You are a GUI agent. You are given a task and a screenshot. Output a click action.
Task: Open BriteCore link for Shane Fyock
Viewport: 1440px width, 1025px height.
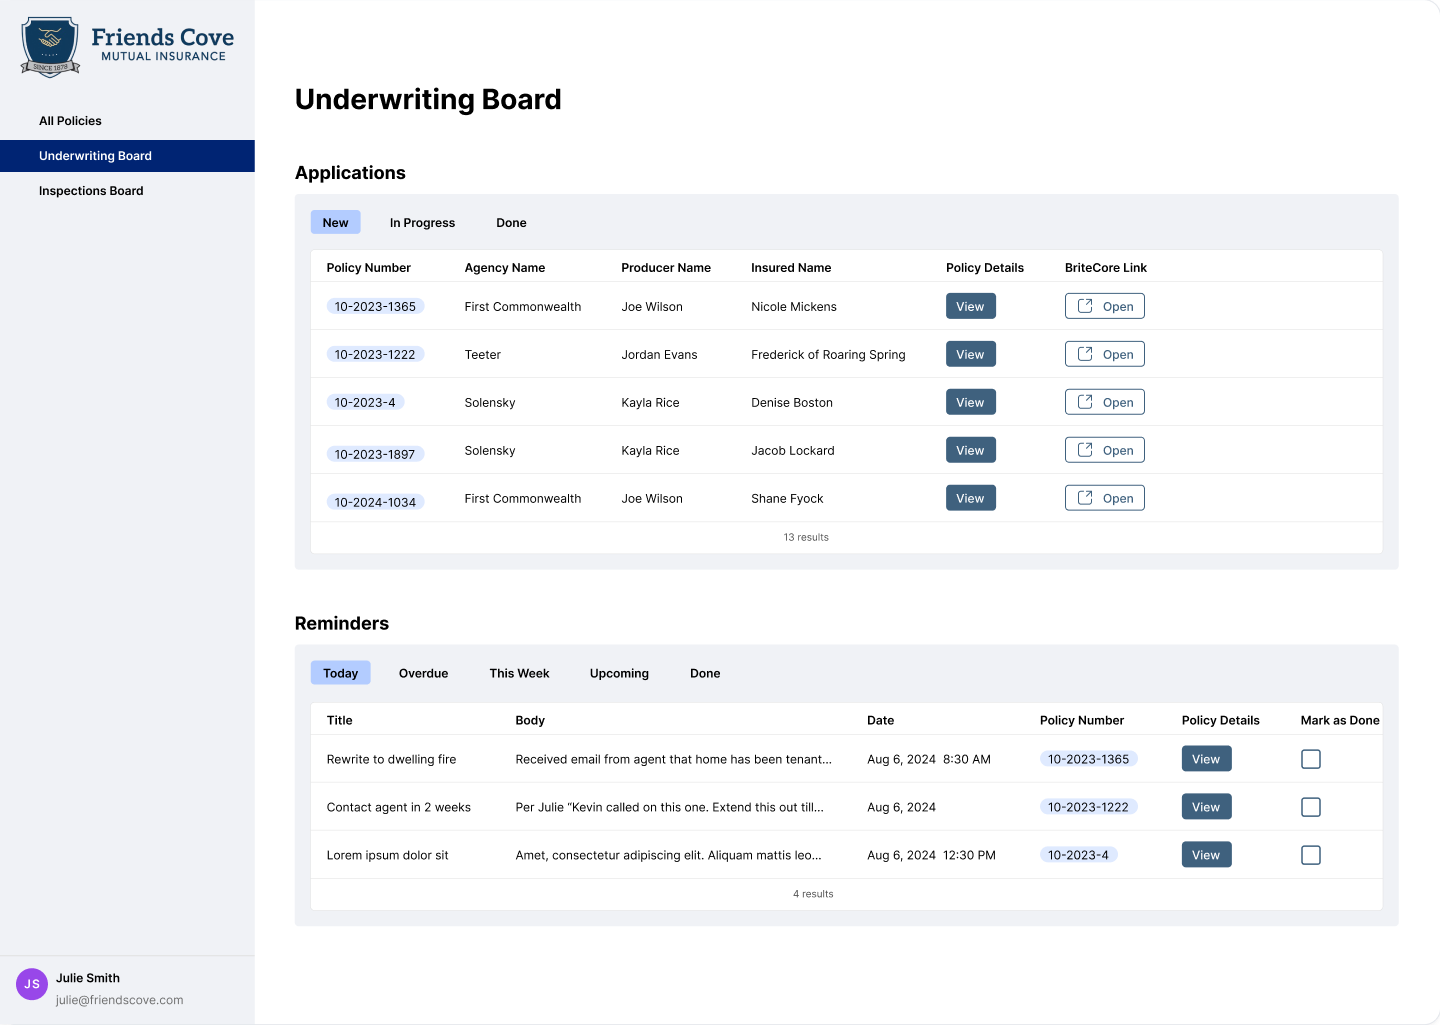pos(1104,499)
